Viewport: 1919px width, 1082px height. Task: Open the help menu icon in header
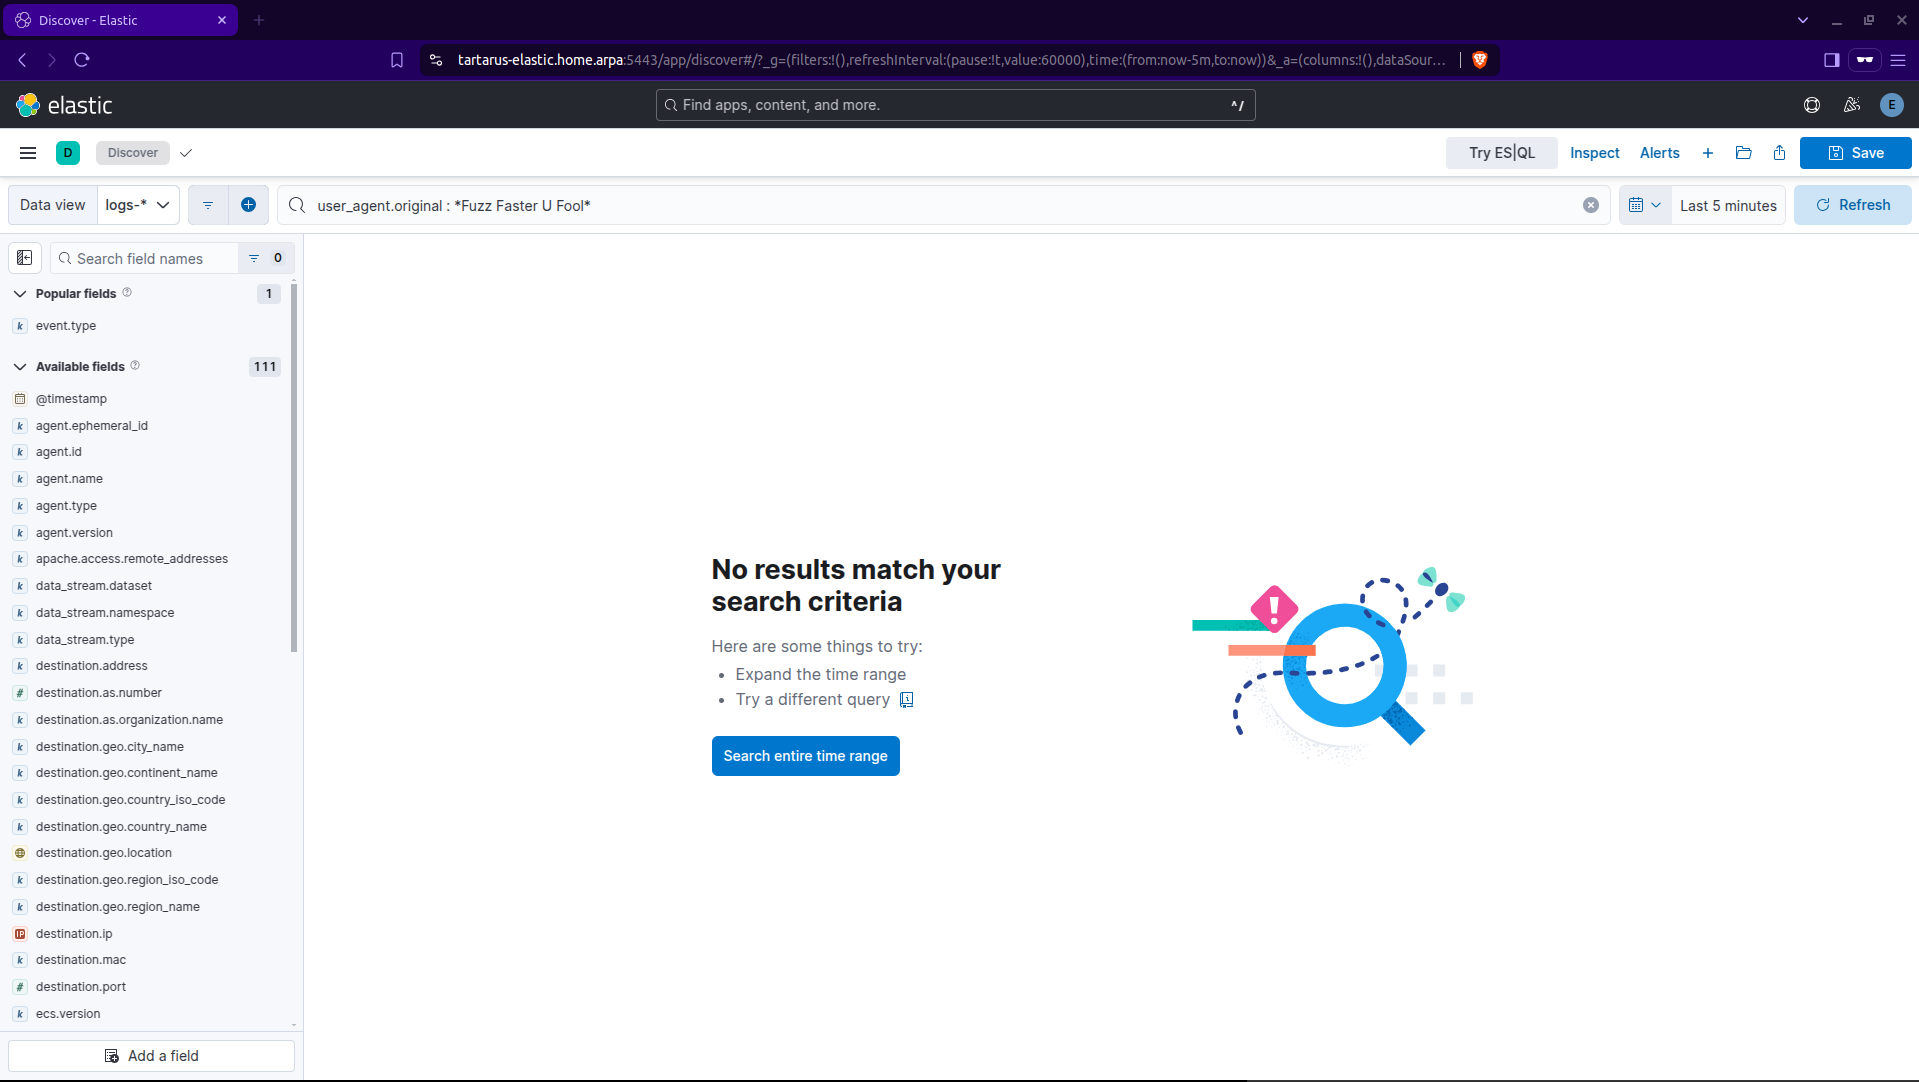pos(1811,105)
